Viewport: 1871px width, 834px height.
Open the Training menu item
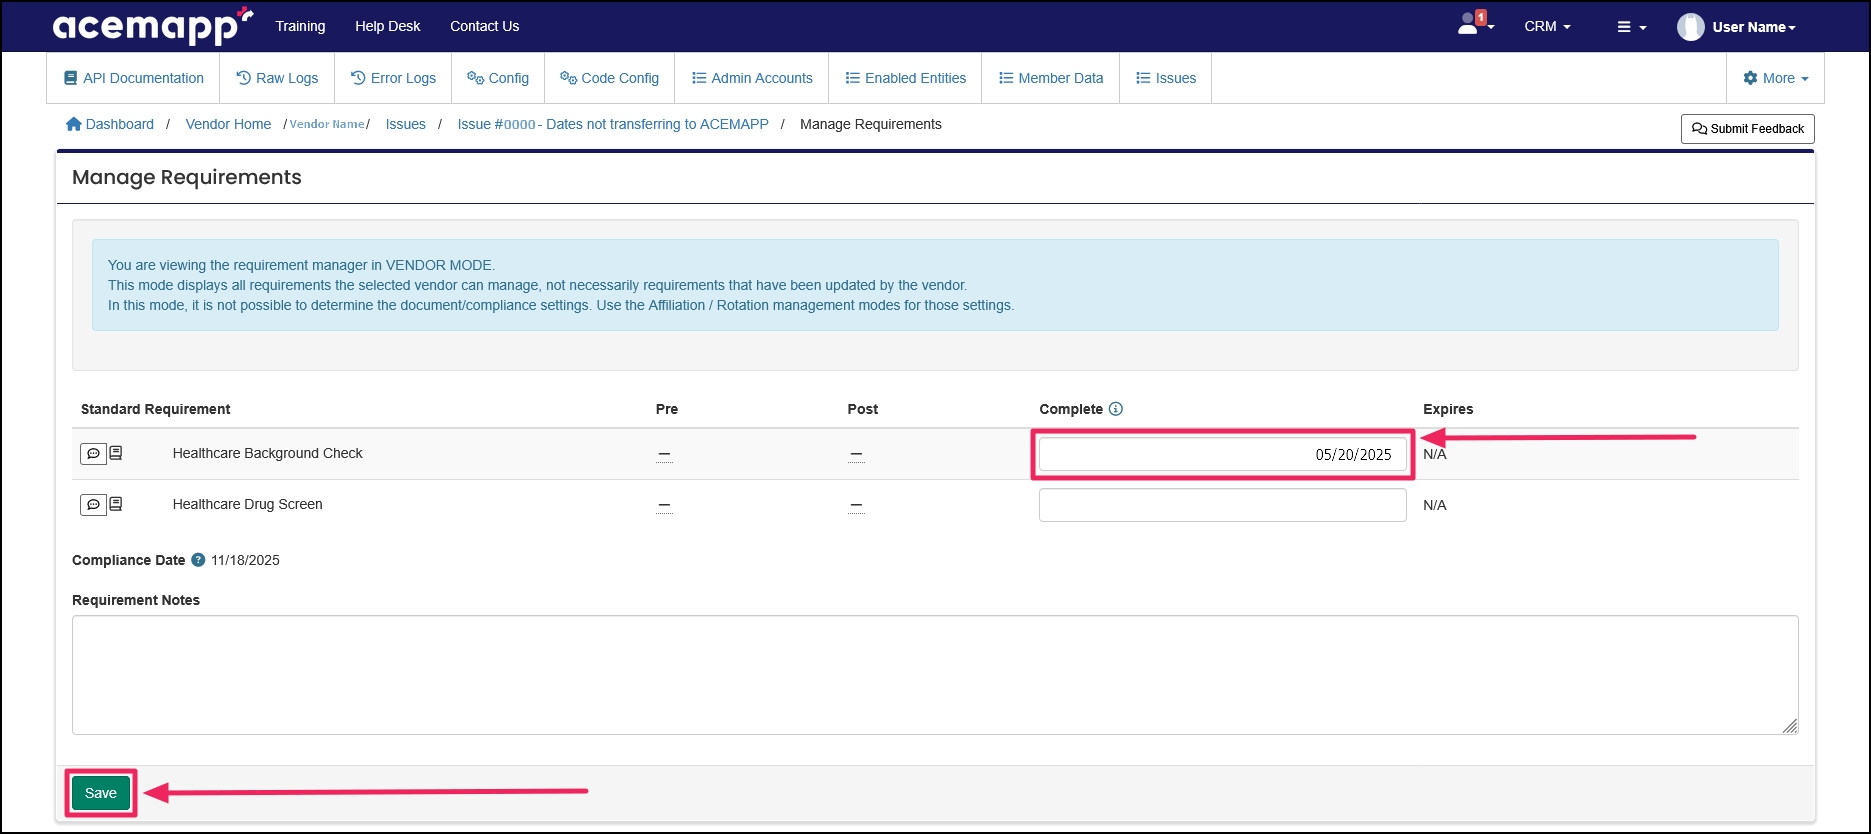pyautogui.click(x=300, y=26)
